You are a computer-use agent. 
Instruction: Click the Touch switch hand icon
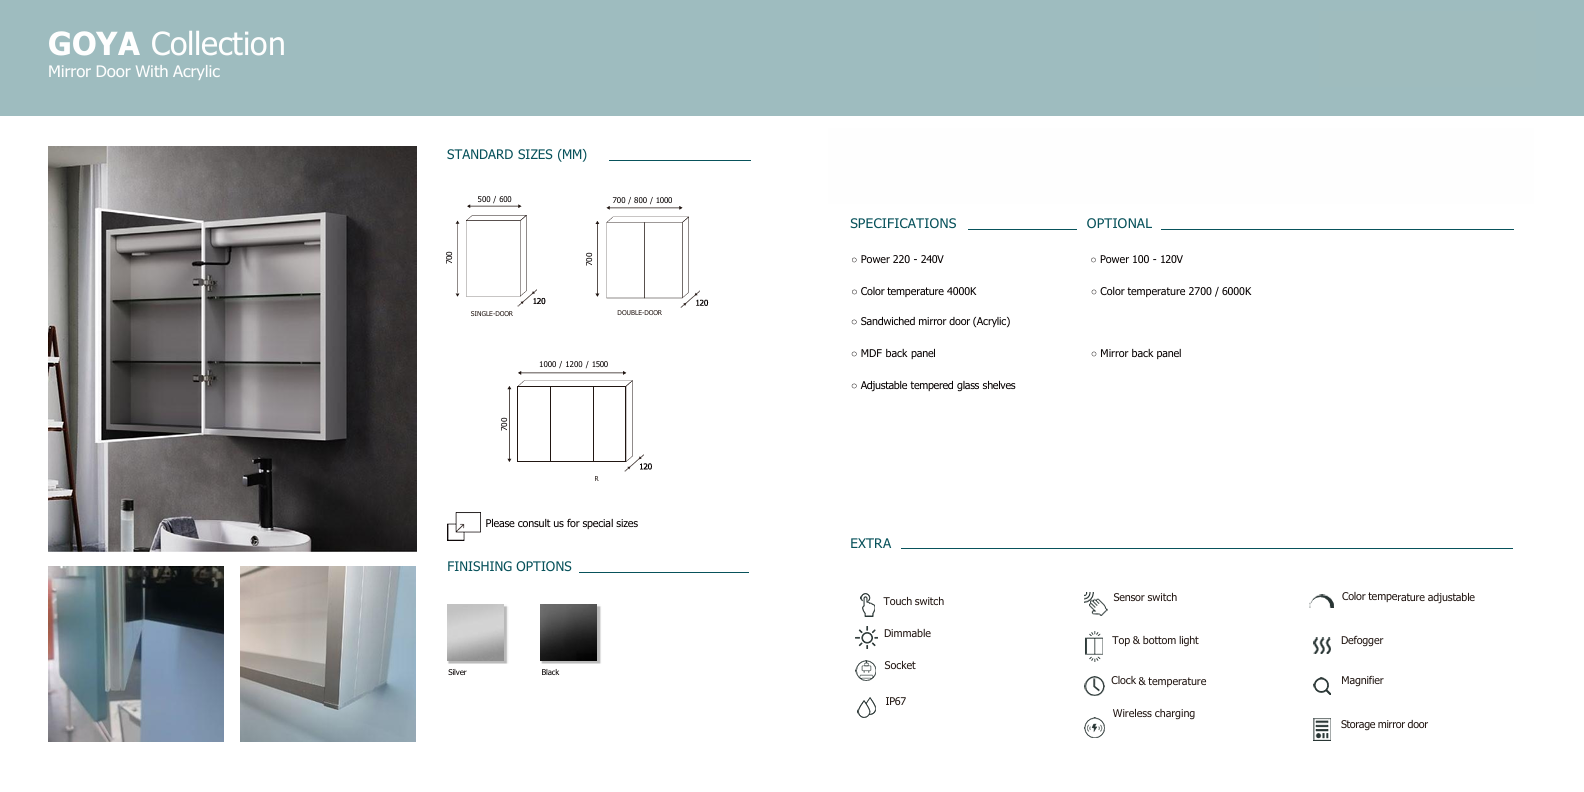pos(866,604)
